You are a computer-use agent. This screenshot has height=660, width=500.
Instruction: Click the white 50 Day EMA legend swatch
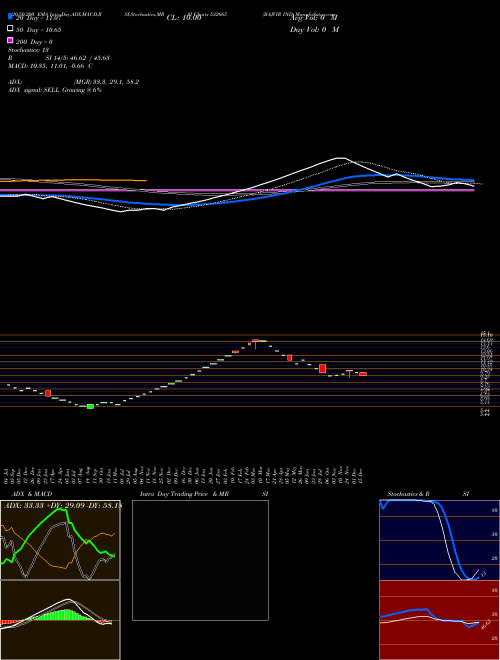pyautogui.click(x=10, y=29)
